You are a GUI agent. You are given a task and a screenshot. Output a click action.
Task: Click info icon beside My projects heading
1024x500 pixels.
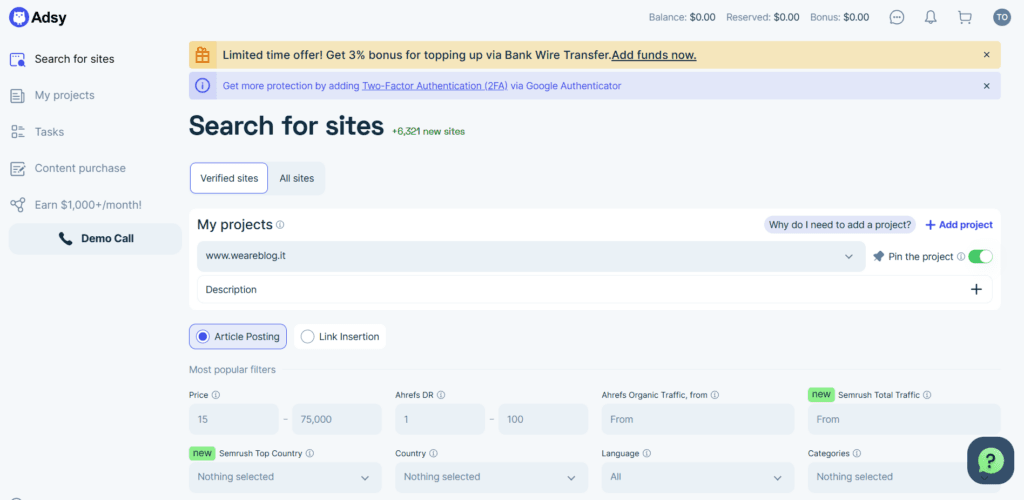(280, 225)
